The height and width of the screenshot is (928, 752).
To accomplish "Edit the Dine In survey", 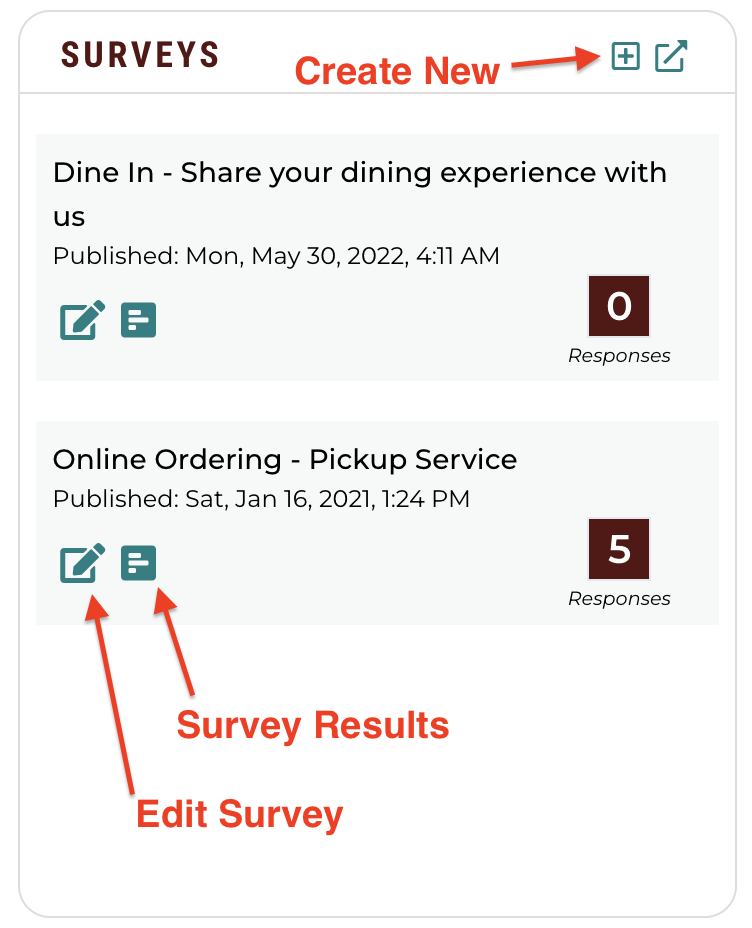I will click(82, 320).
